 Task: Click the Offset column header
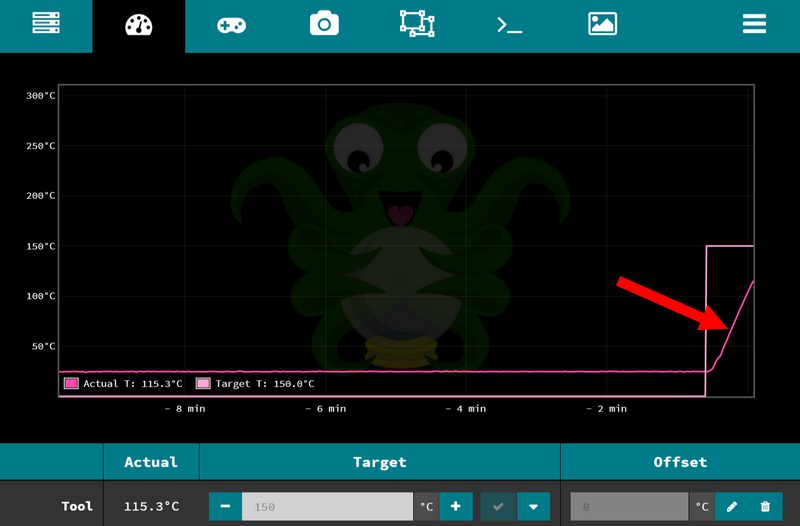680,462
